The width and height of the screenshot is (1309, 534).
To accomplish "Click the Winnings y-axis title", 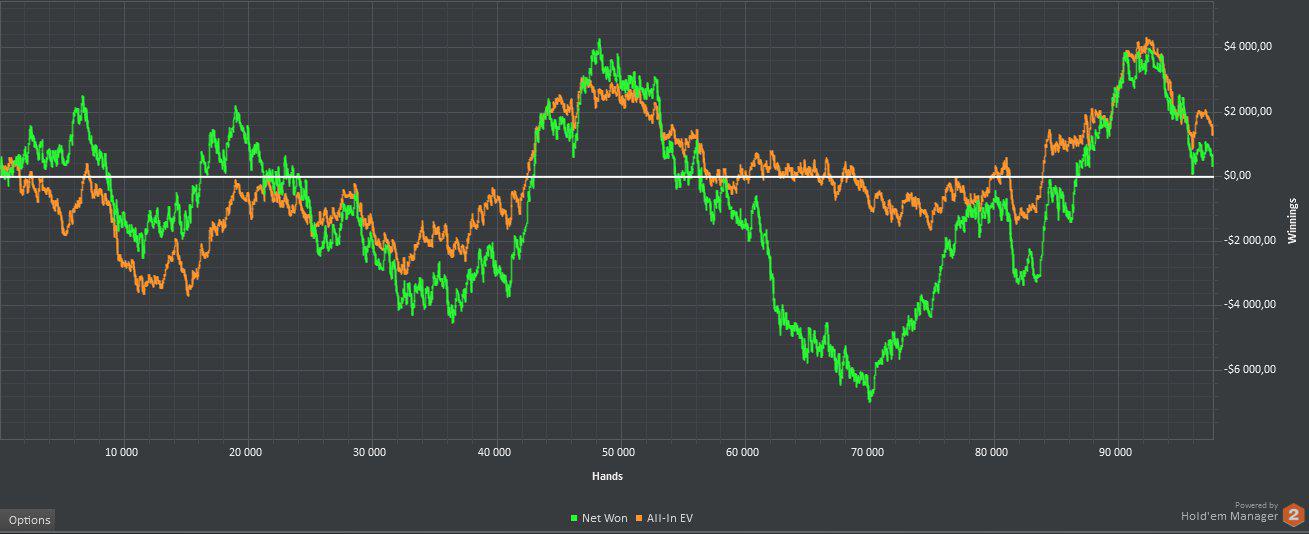I will (1292, 221).
